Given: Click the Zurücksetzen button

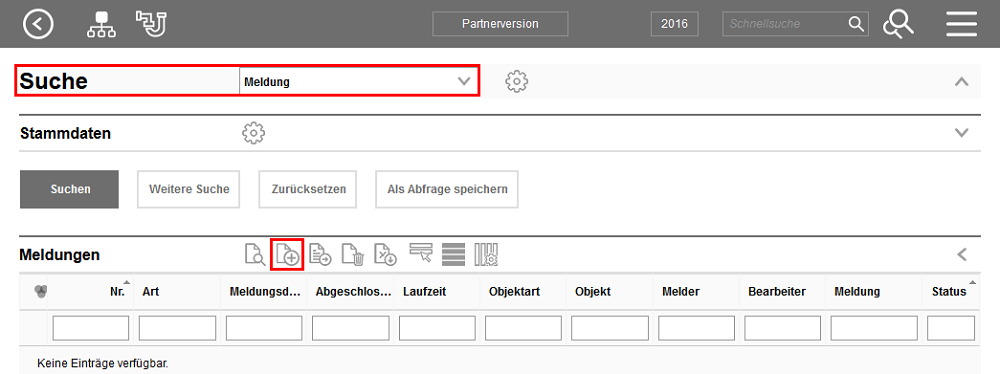Looking at the screenshot, I should (x=307, y=190).
